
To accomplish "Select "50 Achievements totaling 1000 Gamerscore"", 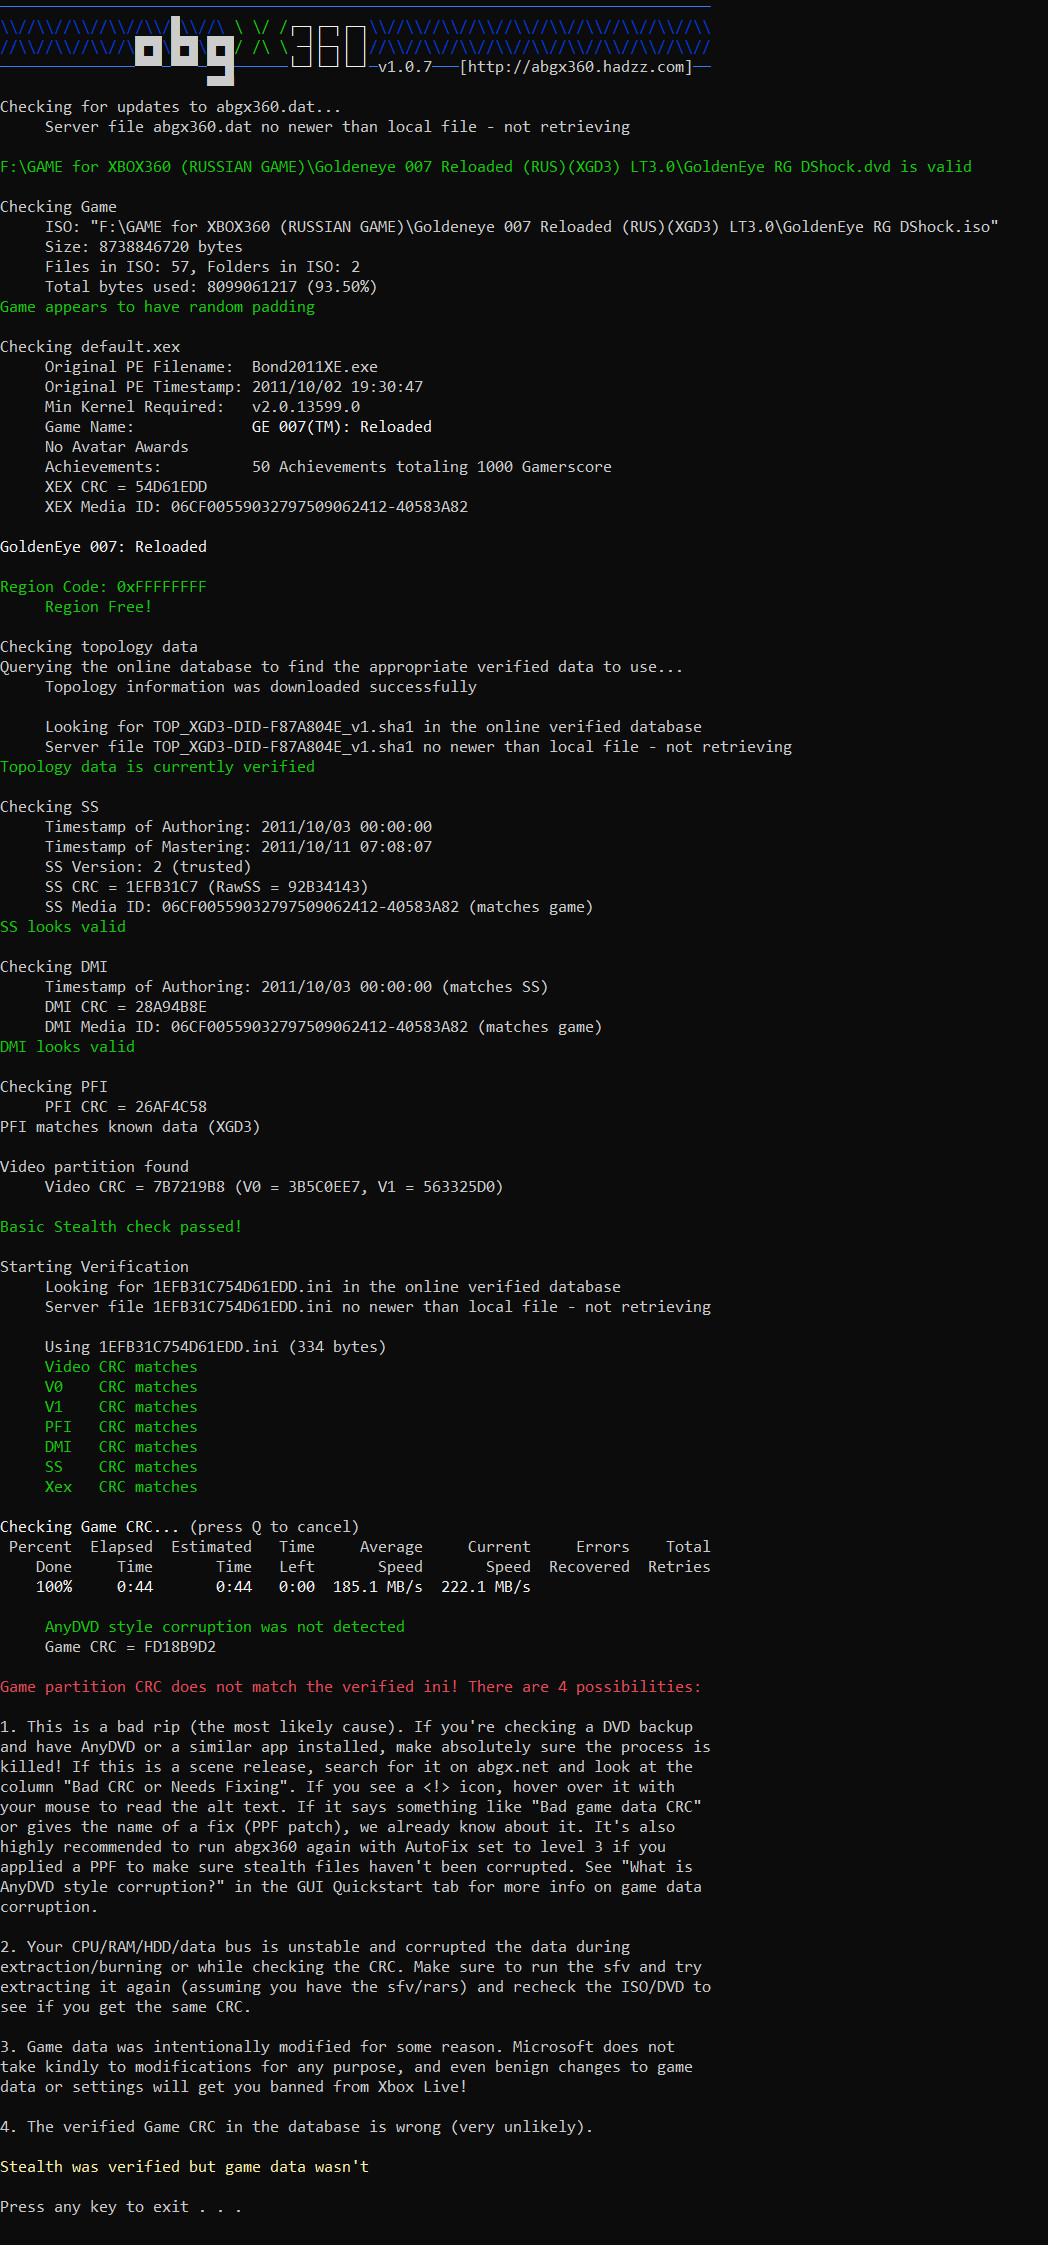I will [432, 467].
